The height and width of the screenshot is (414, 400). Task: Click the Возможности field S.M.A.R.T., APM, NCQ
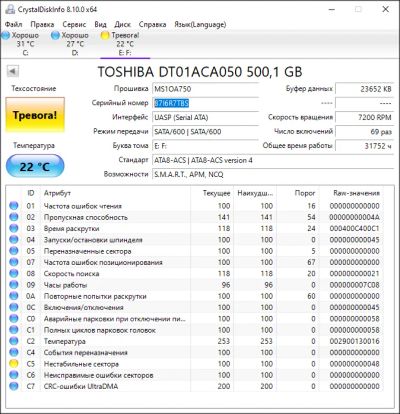[x=273, y=174]
